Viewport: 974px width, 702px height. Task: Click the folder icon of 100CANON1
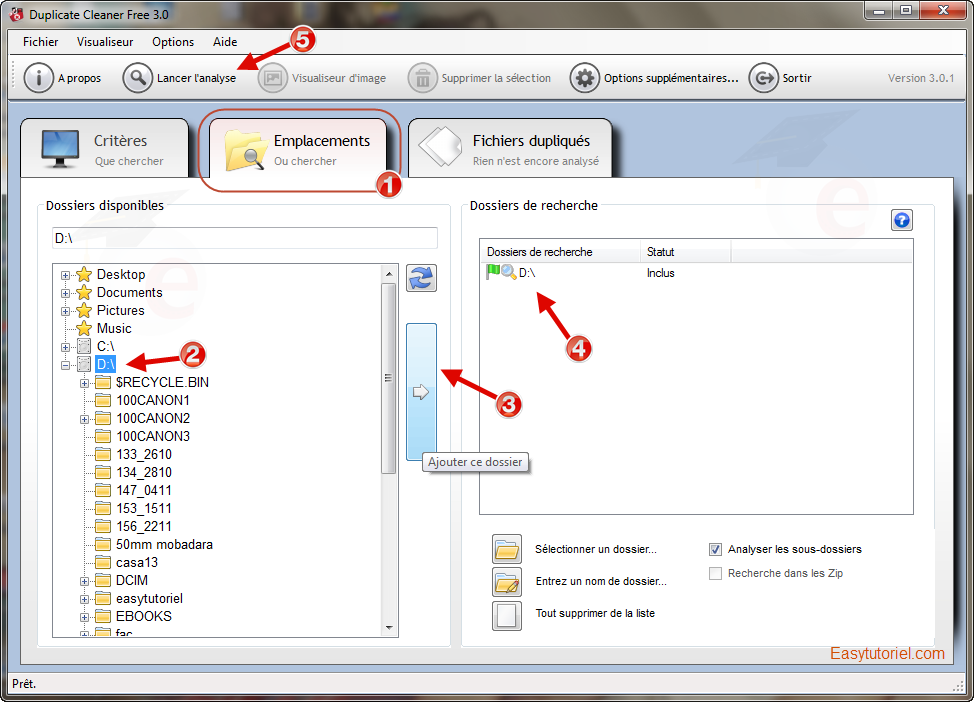[x=102, y=400]
